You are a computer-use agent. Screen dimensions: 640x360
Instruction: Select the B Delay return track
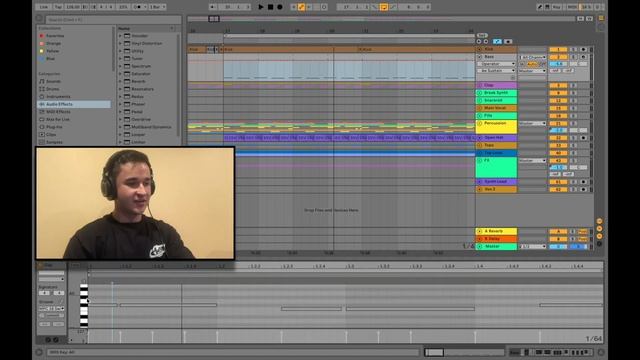pyautogui.click(x=496, y=239)
